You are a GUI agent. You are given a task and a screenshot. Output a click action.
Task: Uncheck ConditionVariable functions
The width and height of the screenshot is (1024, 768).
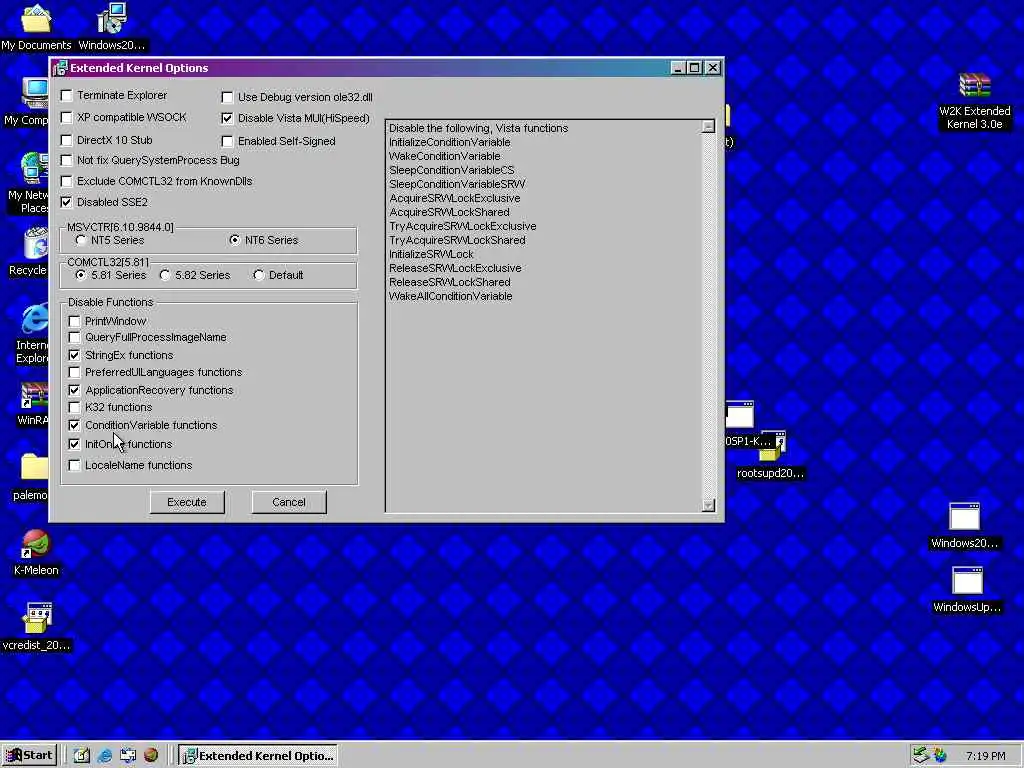pos(74,425)
